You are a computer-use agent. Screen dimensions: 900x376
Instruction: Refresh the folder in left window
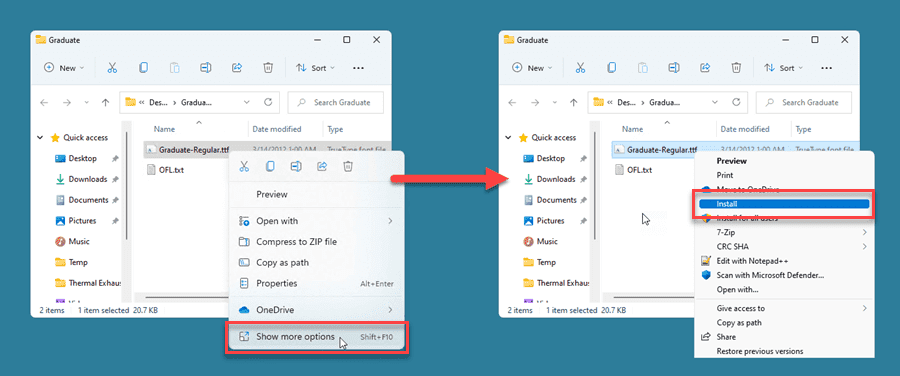click(267, 103)
